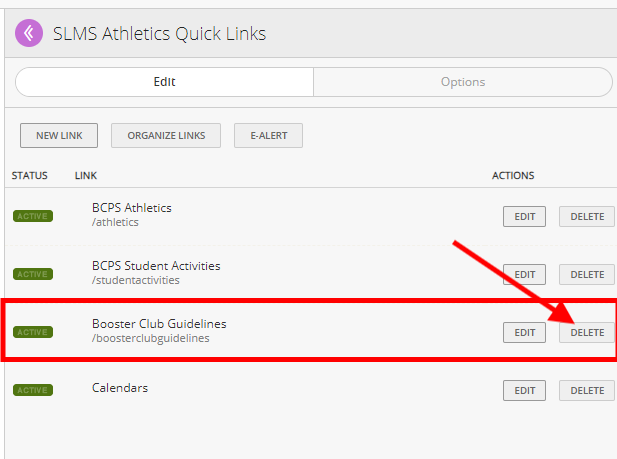Click the purple back arrow icon
Viewport: 617px width, 459px height.
[x=29, y=33]
